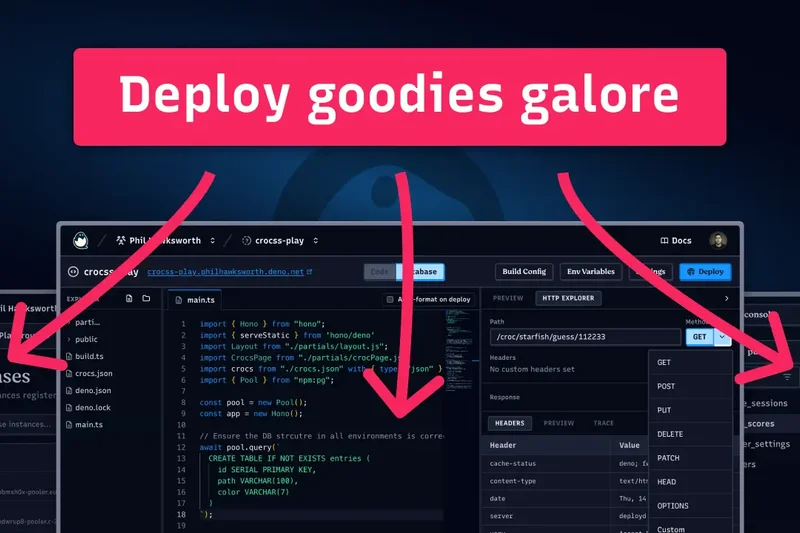The width and height of the screenshot is (800, 533).
Task: Switch to the Code view toggle
Action: [380, 272]
